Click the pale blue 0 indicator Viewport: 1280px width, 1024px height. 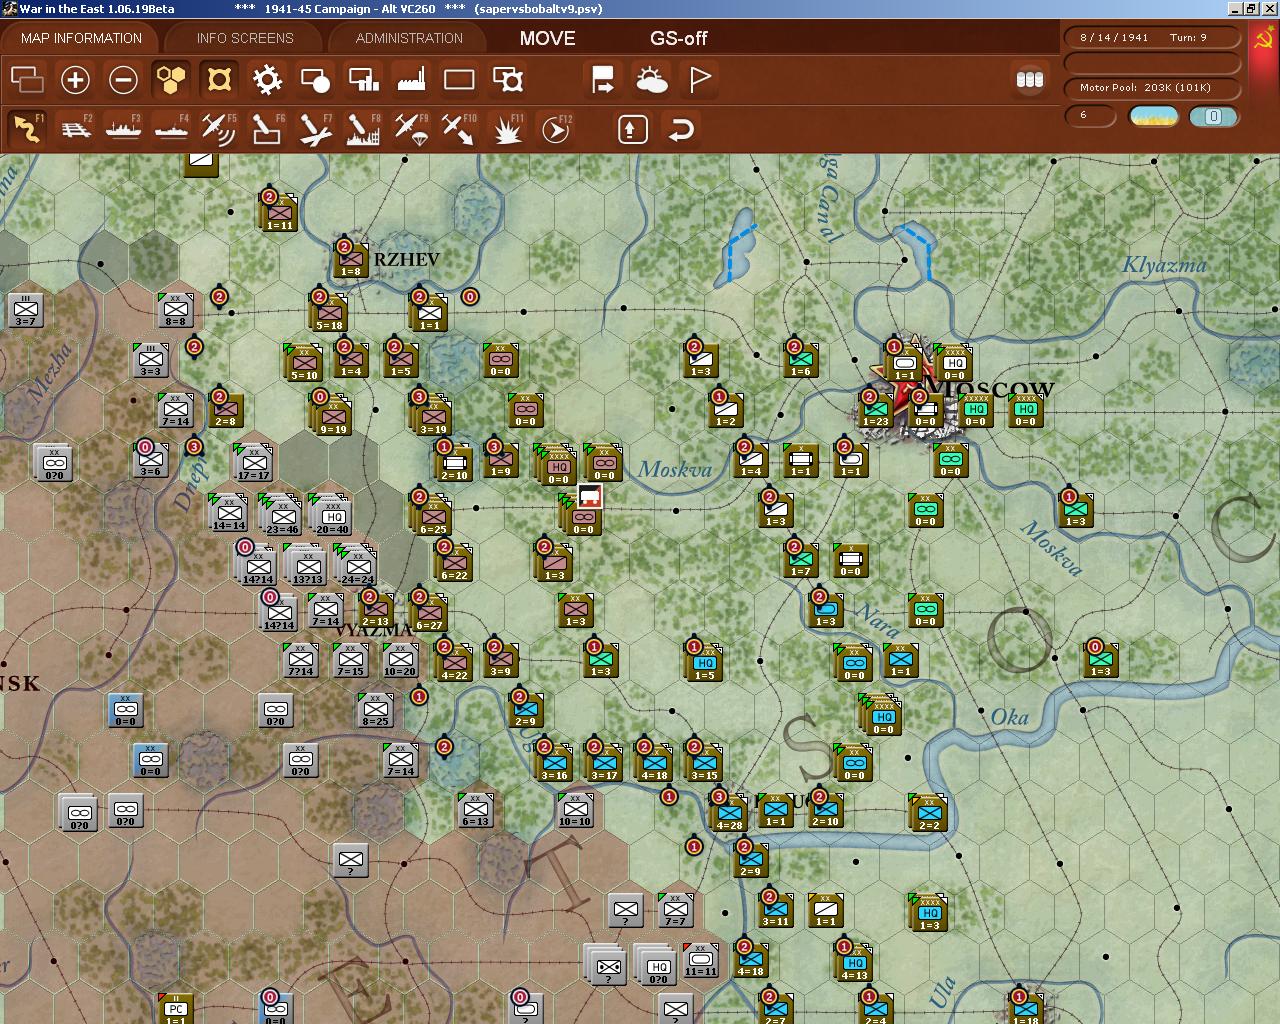pyautogui.click(x=1213, y=116)
